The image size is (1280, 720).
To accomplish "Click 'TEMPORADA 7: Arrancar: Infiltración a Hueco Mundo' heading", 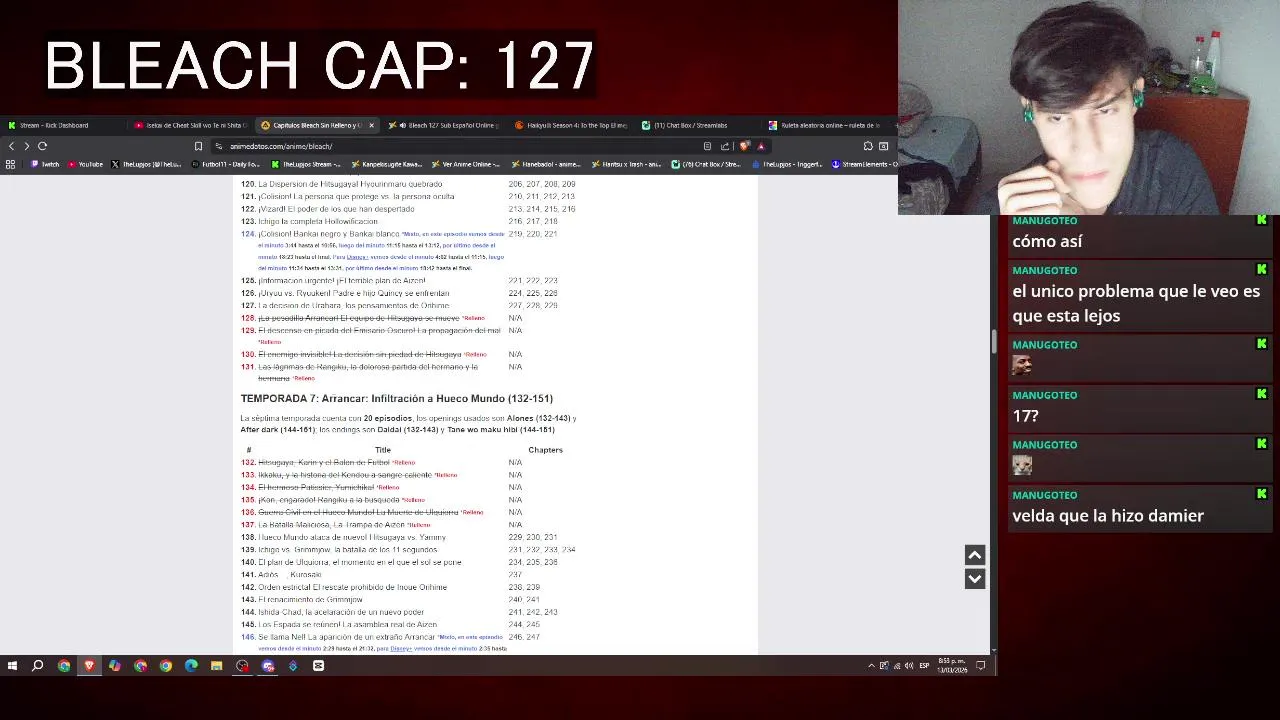I will point(396,398).
